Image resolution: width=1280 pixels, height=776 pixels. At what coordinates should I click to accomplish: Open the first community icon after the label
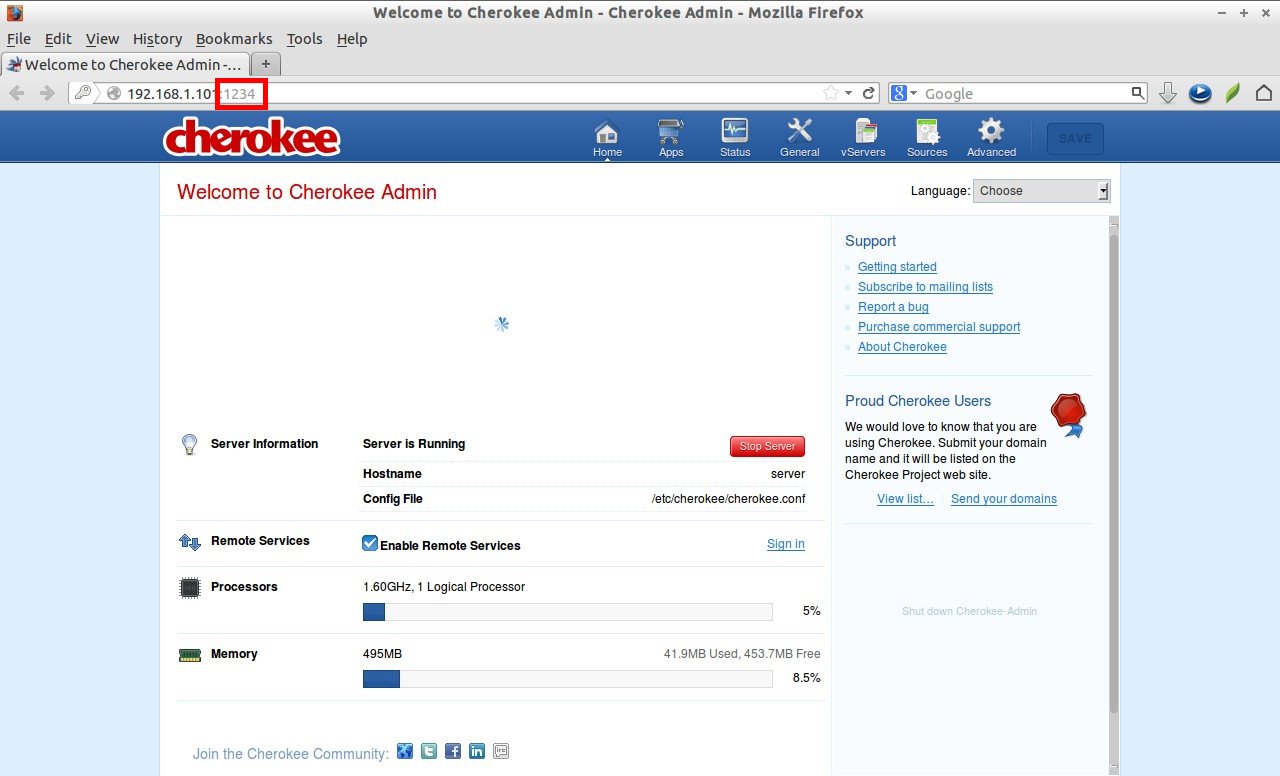tap(405, 751)
